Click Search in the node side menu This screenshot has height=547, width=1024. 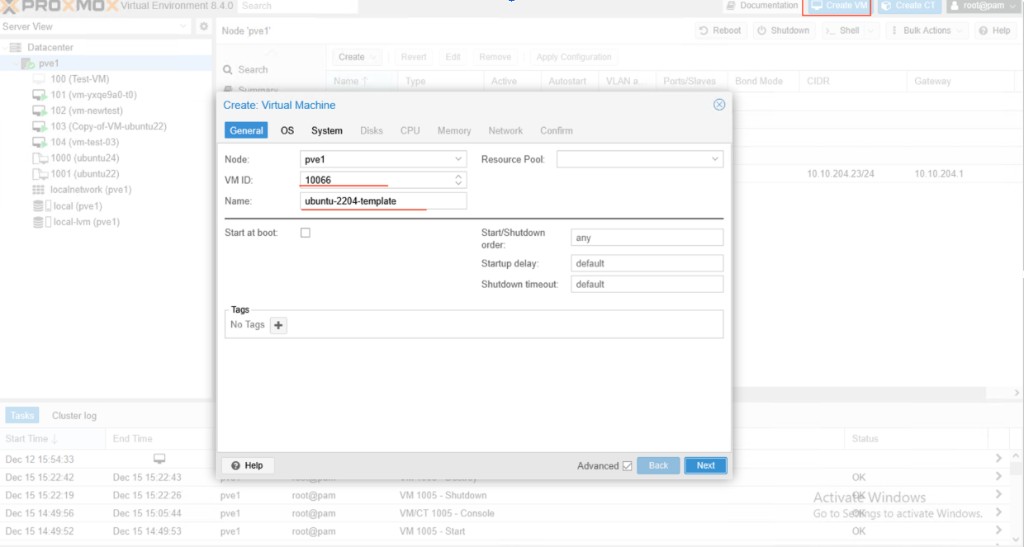click(253, 70)
